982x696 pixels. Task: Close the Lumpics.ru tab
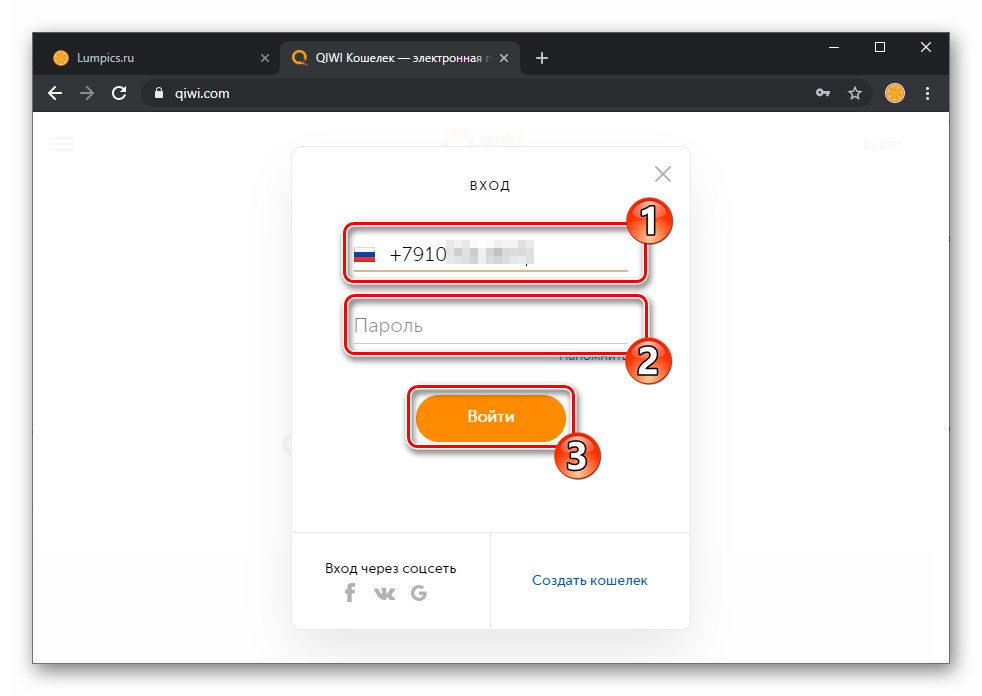[x=264, y=58]
